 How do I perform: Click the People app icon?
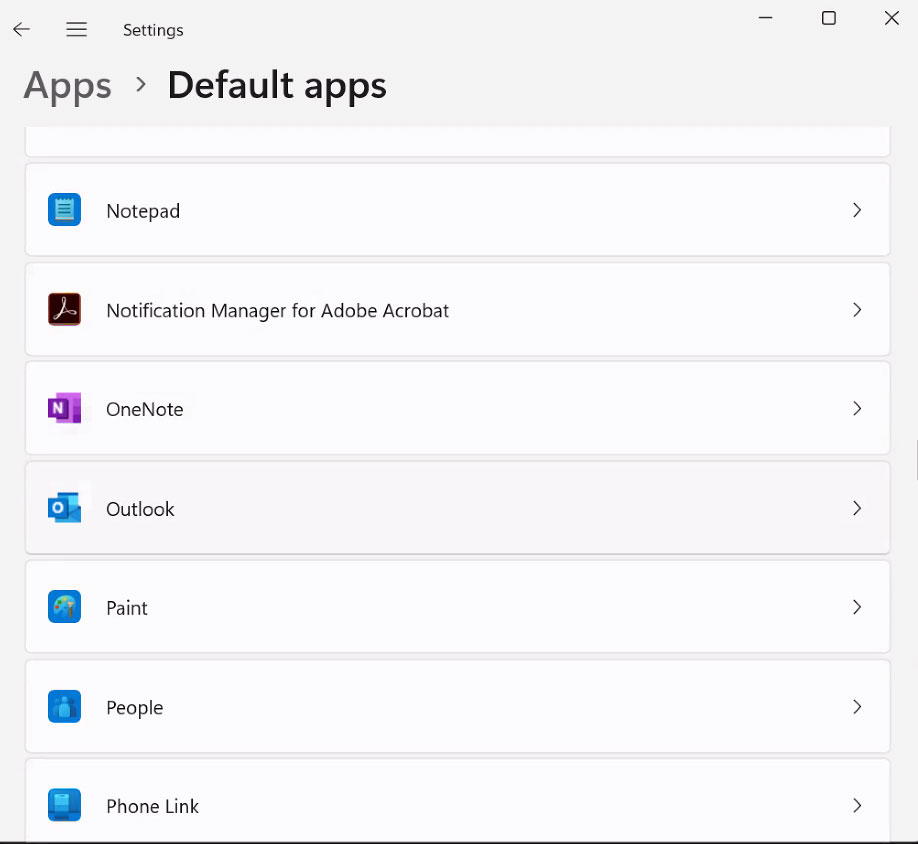click(x=64, y=706)
